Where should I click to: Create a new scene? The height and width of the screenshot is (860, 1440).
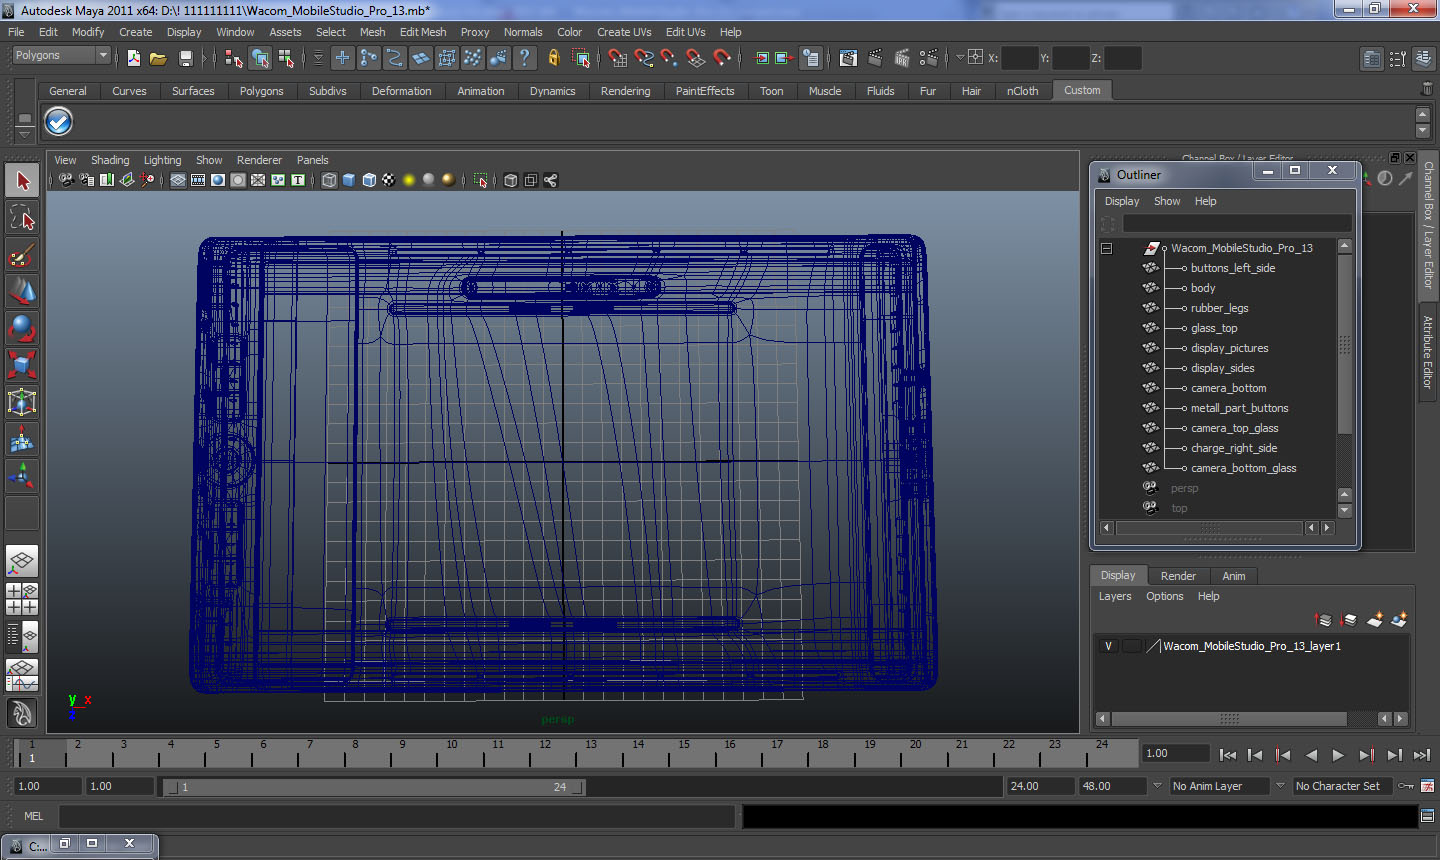(x=134, y=58)
